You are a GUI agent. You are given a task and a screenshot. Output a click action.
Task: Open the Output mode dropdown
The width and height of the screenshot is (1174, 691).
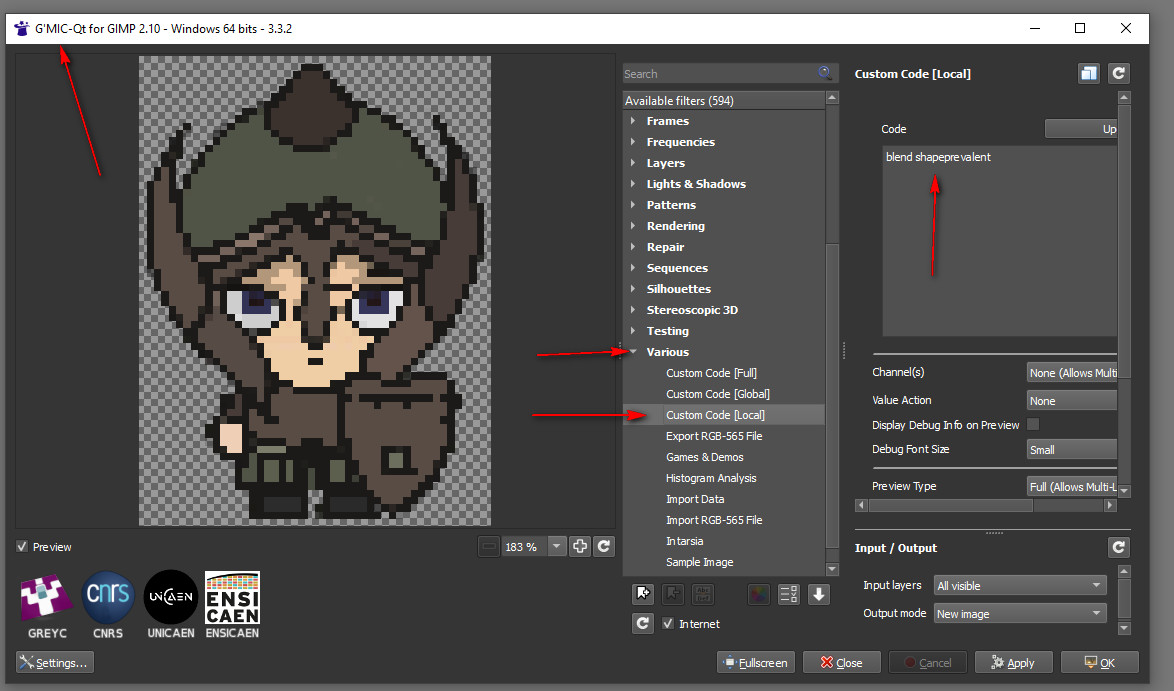tap(1019, 613)
